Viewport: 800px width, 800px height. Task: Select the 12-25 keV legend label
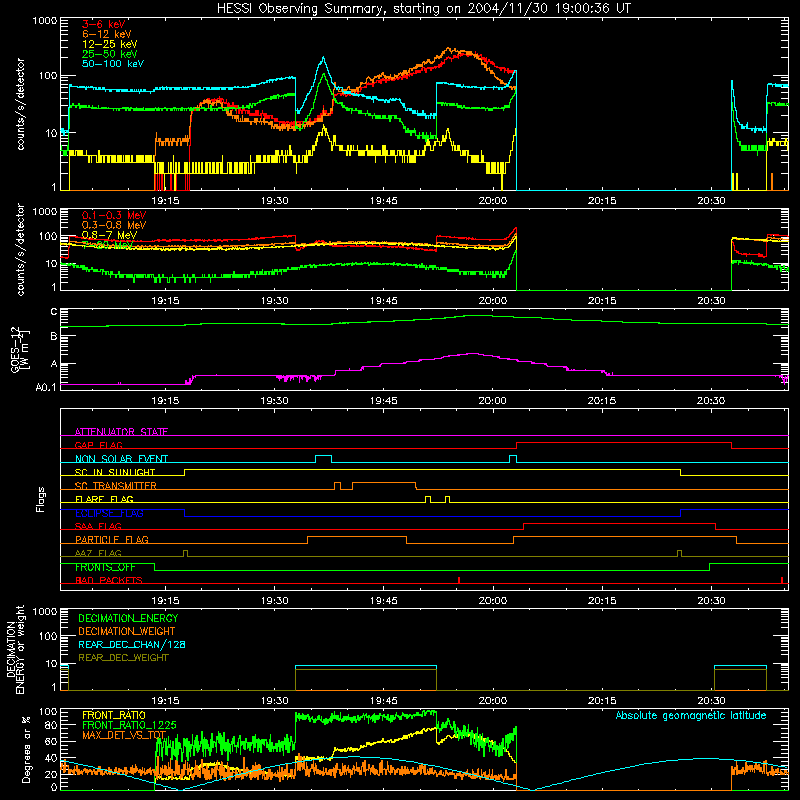coord(110,44)
